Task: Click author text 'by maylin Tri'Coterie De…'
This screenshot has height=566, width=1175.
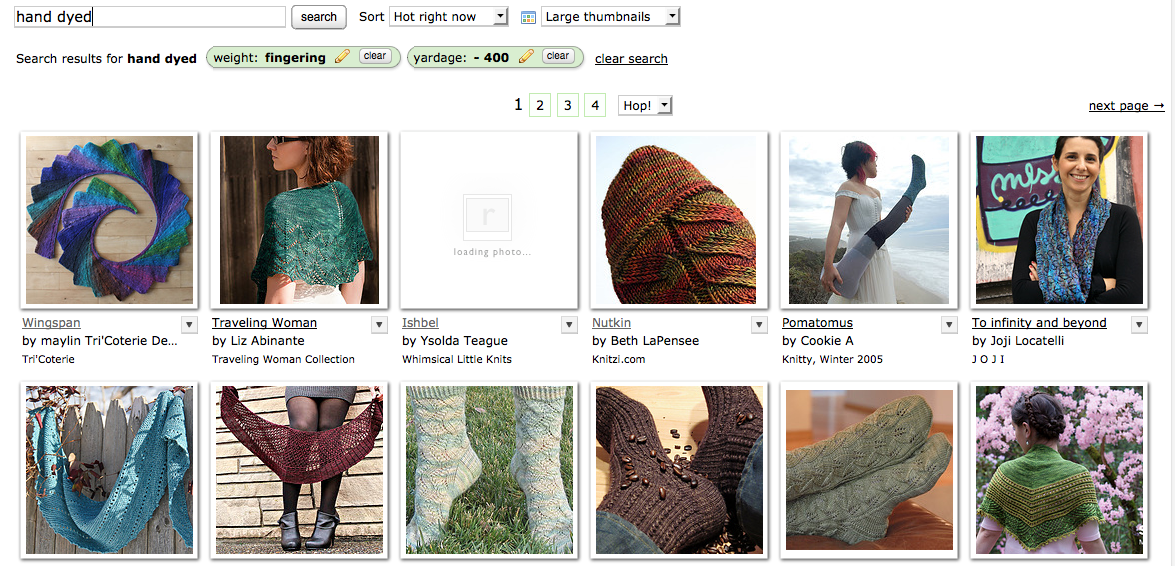Action: coord(100,340)
